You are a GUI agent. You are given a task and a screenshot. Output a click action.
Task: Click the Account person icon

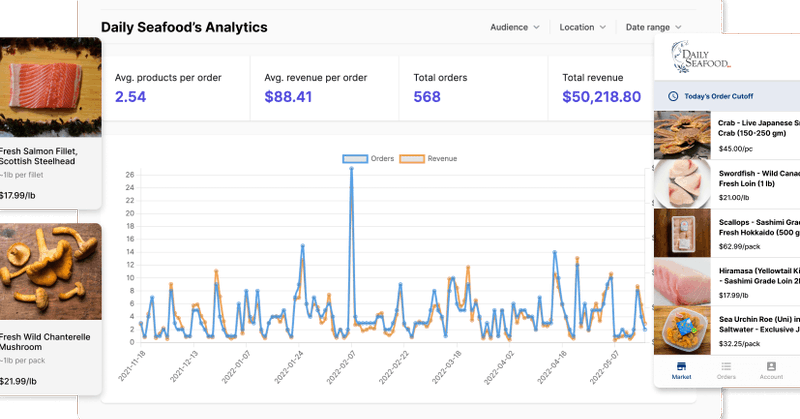pos(771,366)
